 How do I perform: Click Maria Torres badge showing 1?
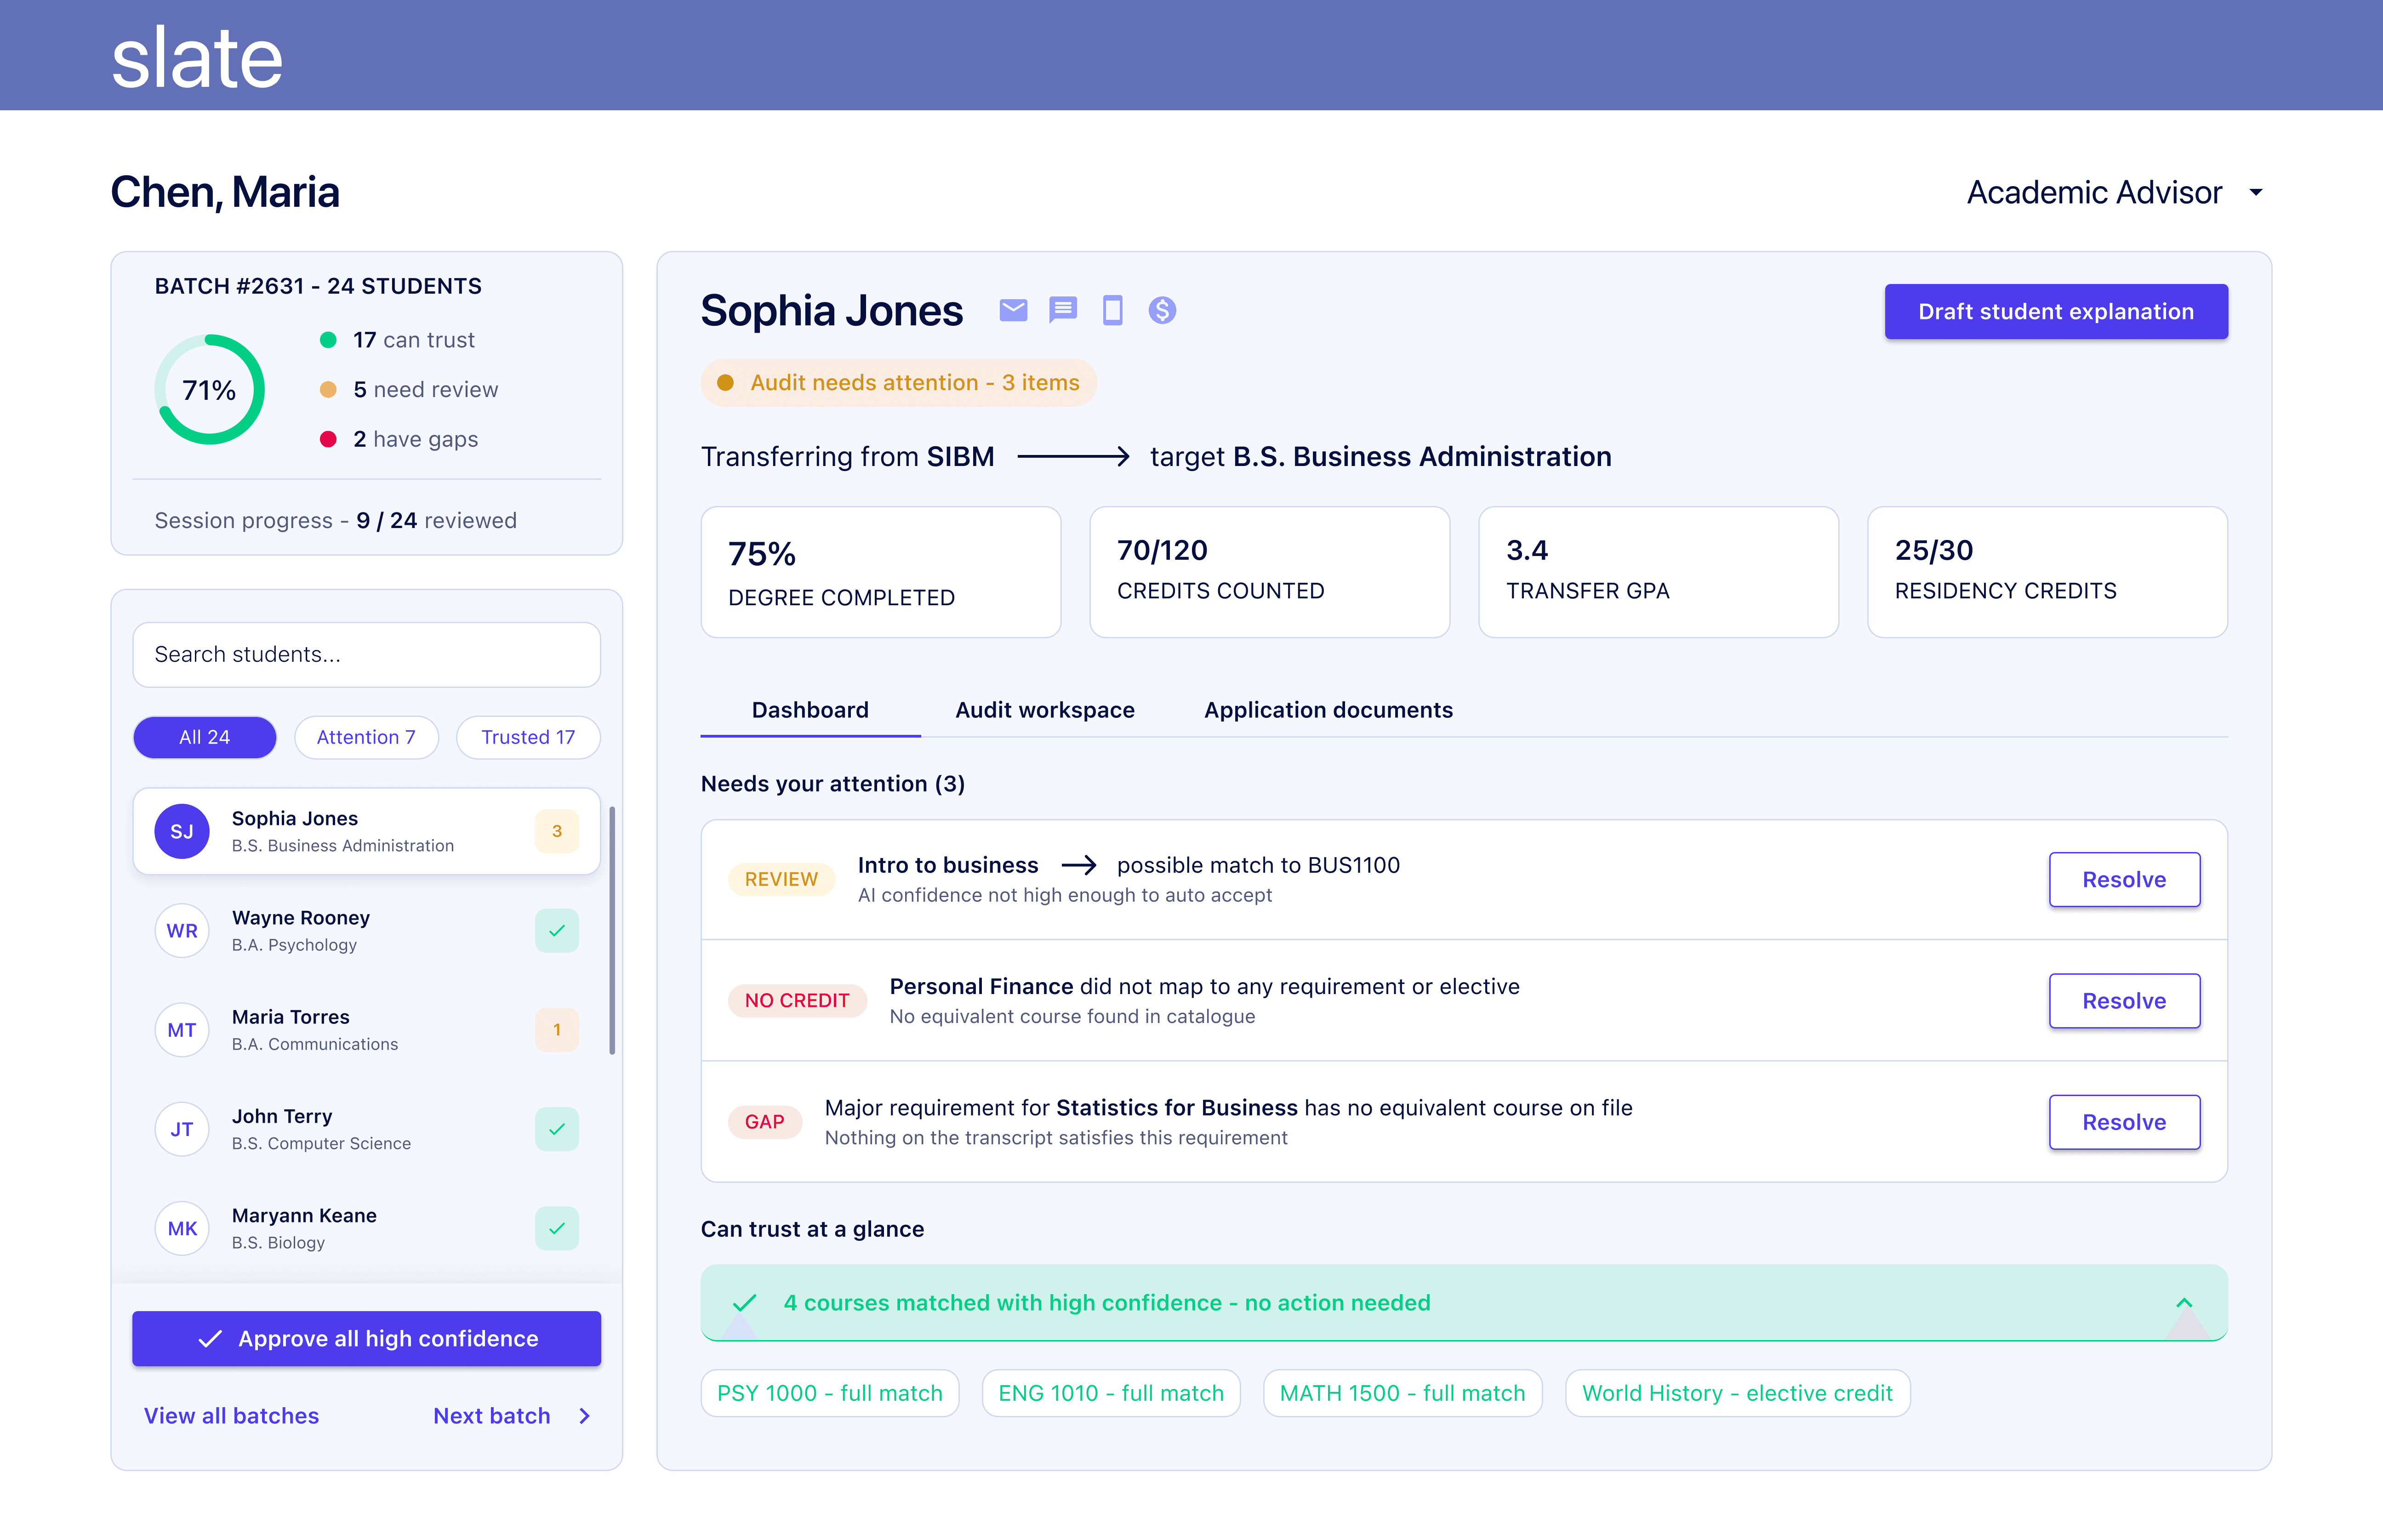(557, 1030)
